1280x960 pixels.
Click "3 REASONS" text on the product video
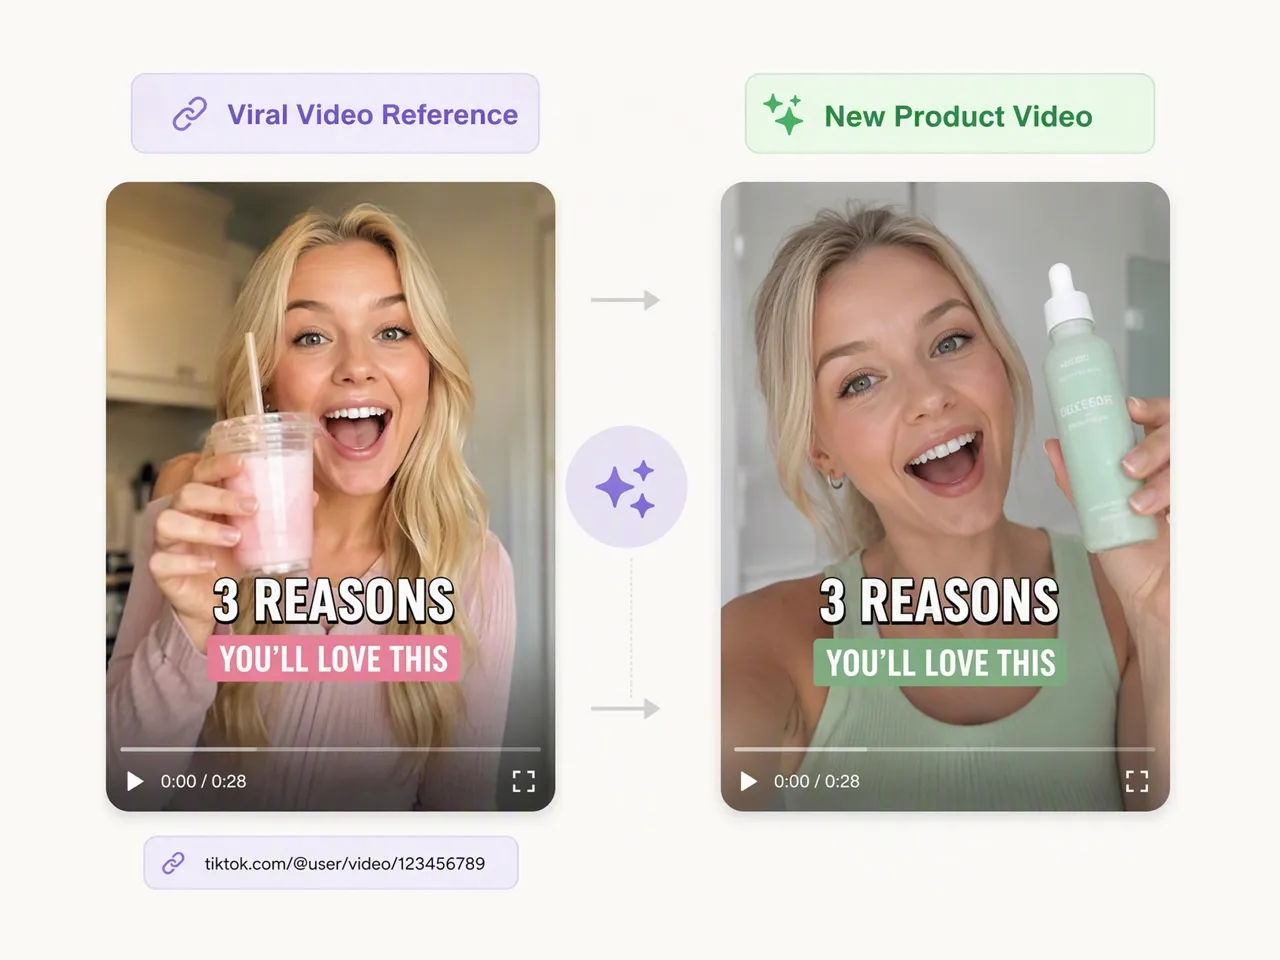pos(939,601)
